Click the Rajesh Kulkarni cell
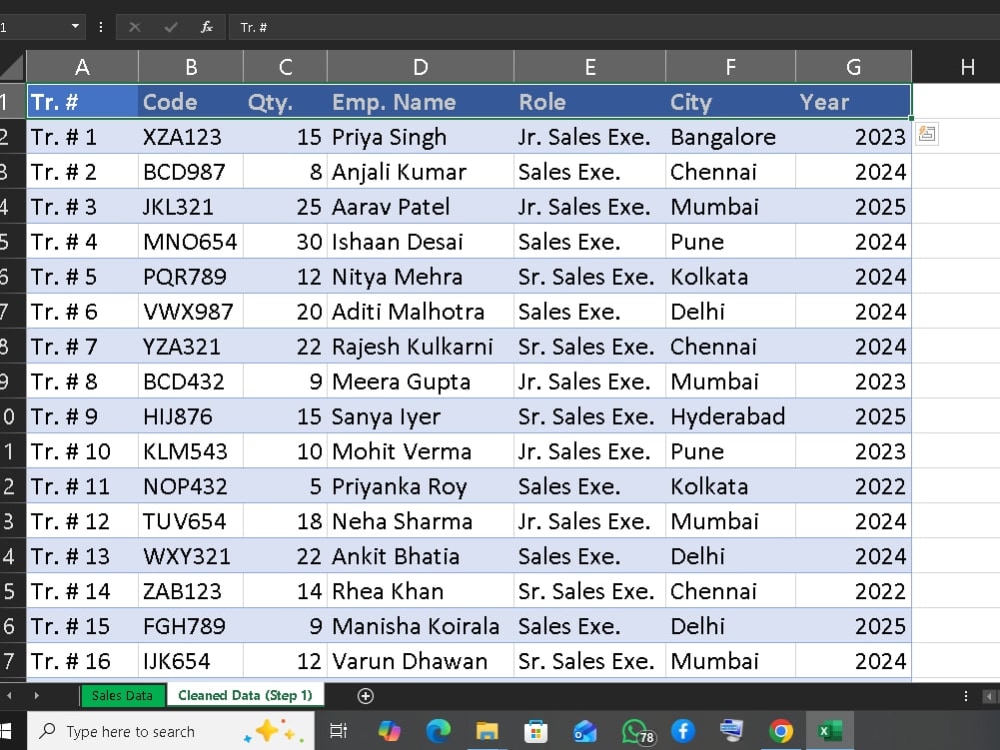This screenshot has width=1000, height=750. pos(420,346)
